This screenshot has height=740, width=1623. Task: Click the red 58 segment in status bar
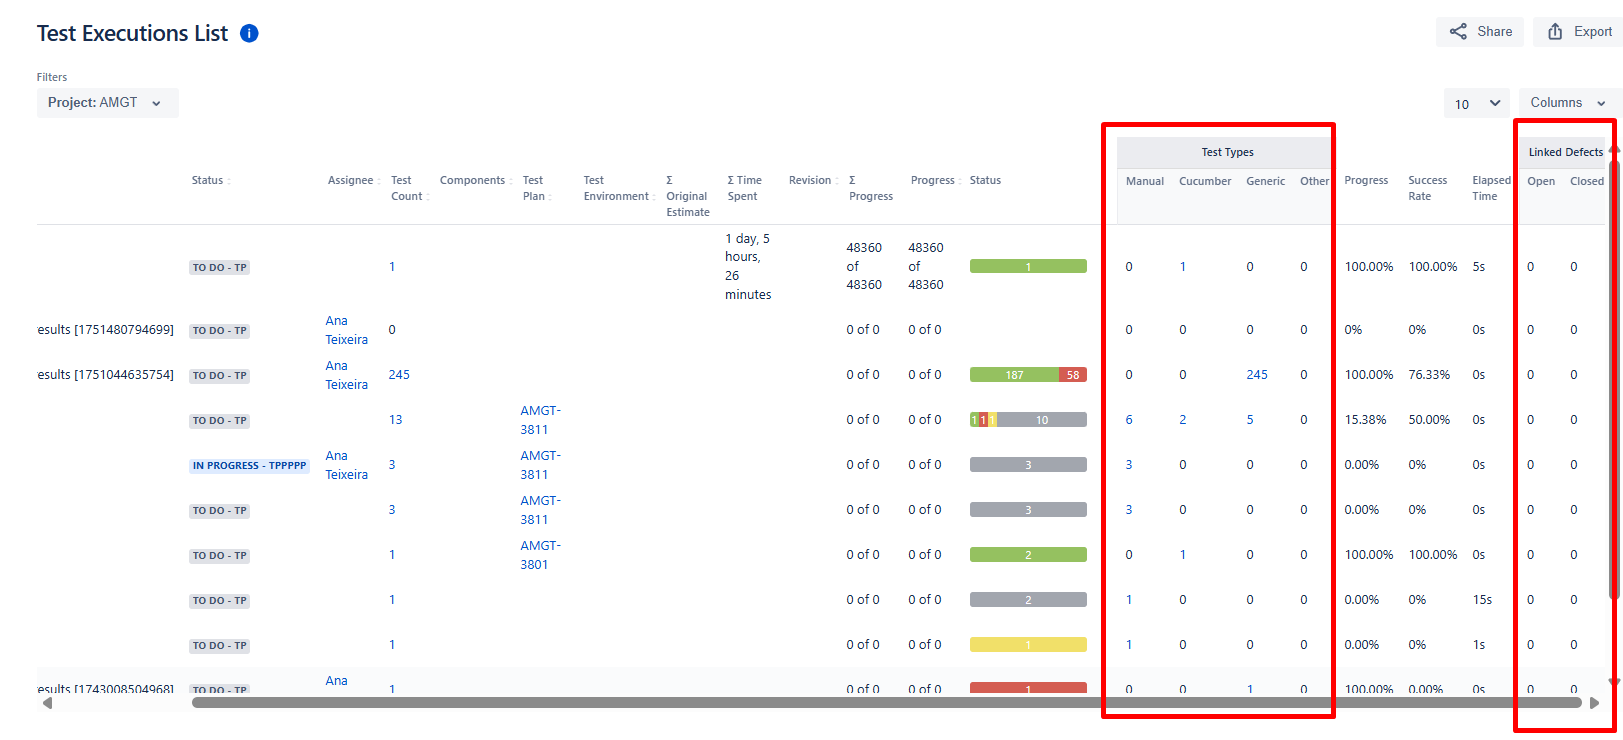(x=1072, y=376)
